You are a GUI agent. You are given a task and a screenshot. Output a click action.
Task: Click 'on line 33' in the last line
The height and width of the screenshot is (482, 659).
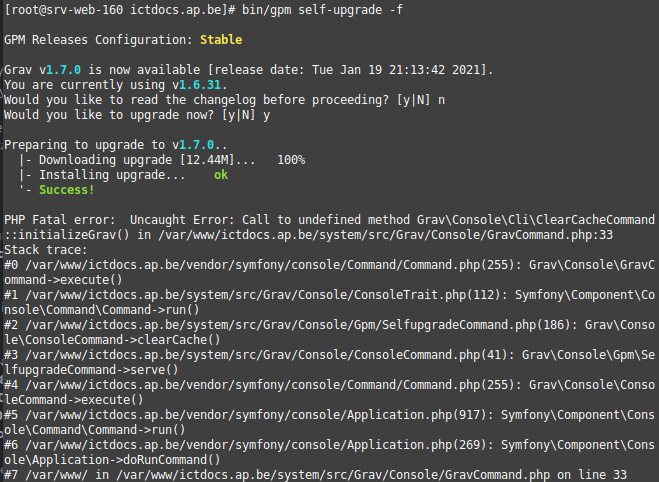[592, 475]
